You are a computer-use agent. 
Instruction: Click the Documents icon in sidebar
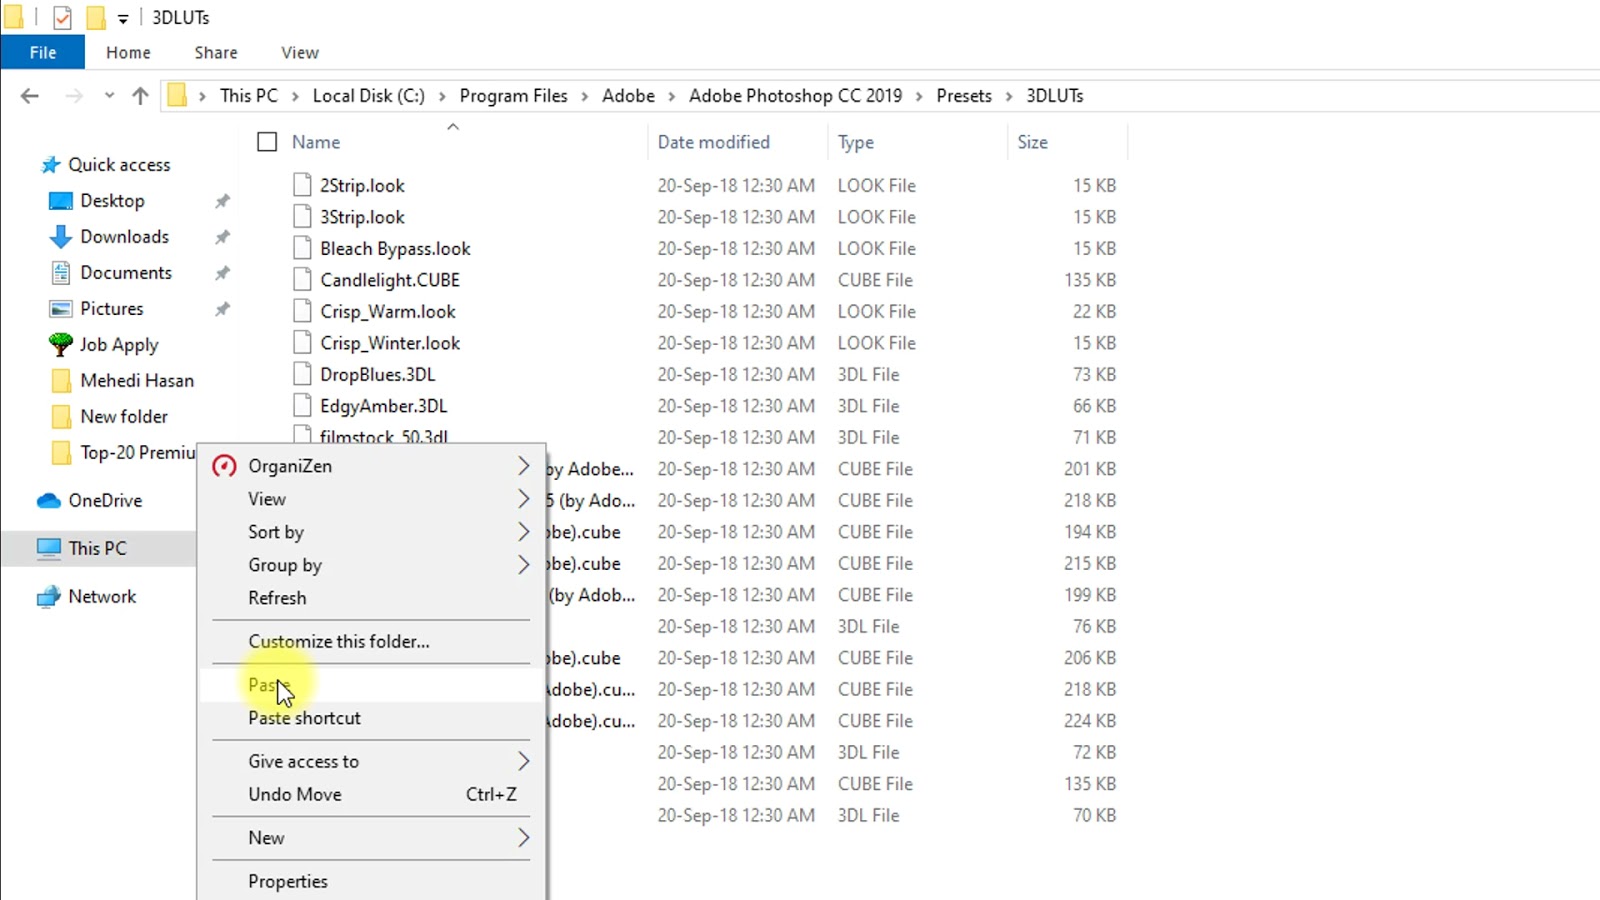click(x=61, y=273)
